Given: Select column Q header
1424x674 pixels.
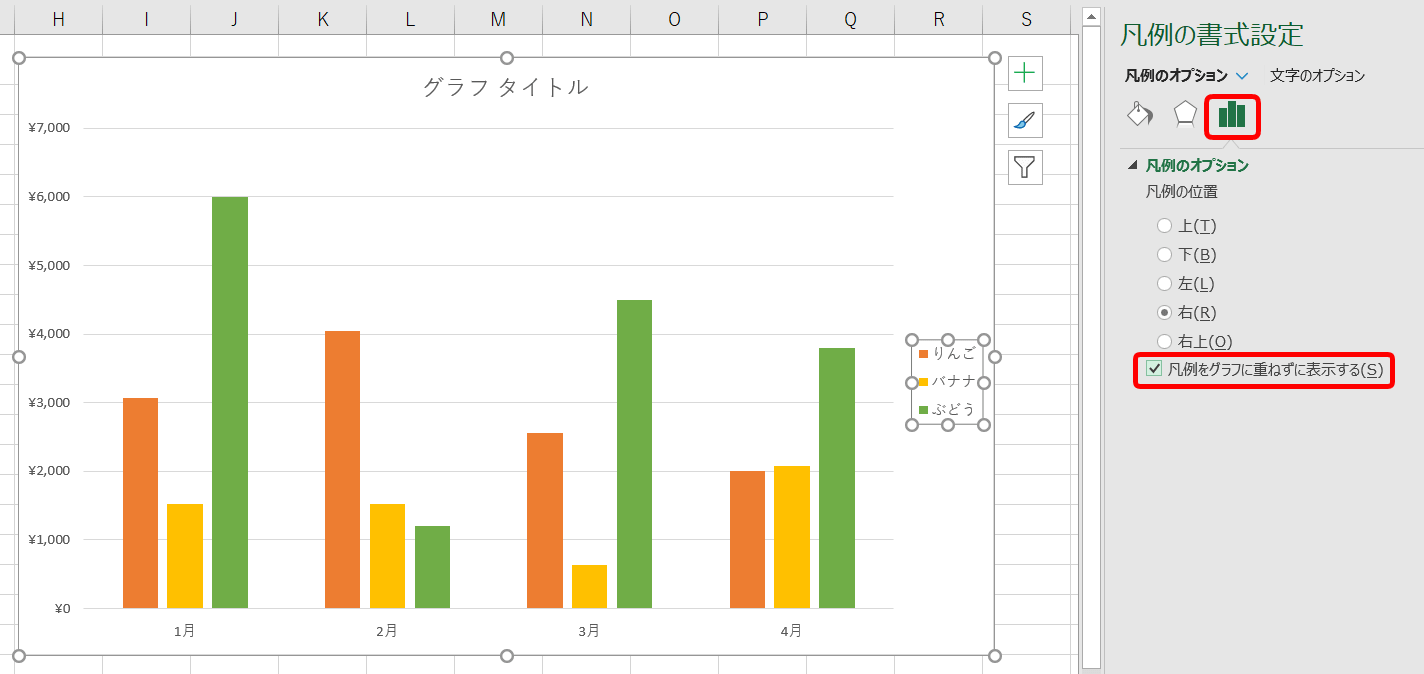Looking at the screenshot, I should 850,19.
